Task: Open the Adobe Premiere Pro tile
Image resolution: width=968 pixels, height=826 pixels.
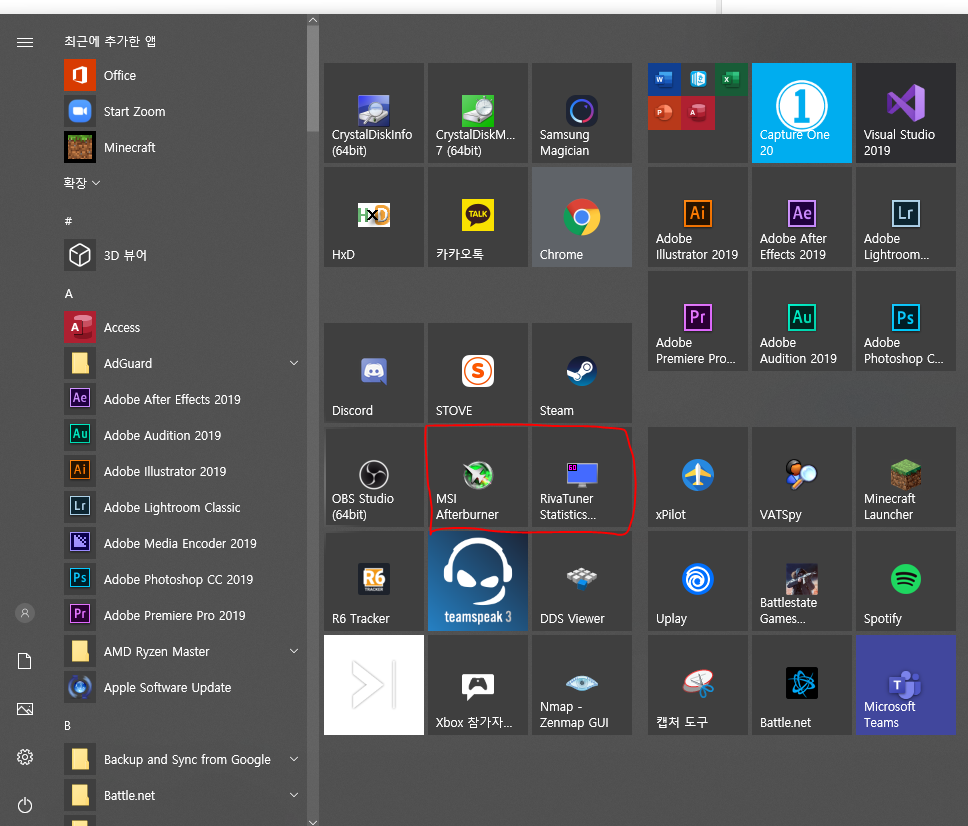Action: pyautogui.click(x=698, y=321)
